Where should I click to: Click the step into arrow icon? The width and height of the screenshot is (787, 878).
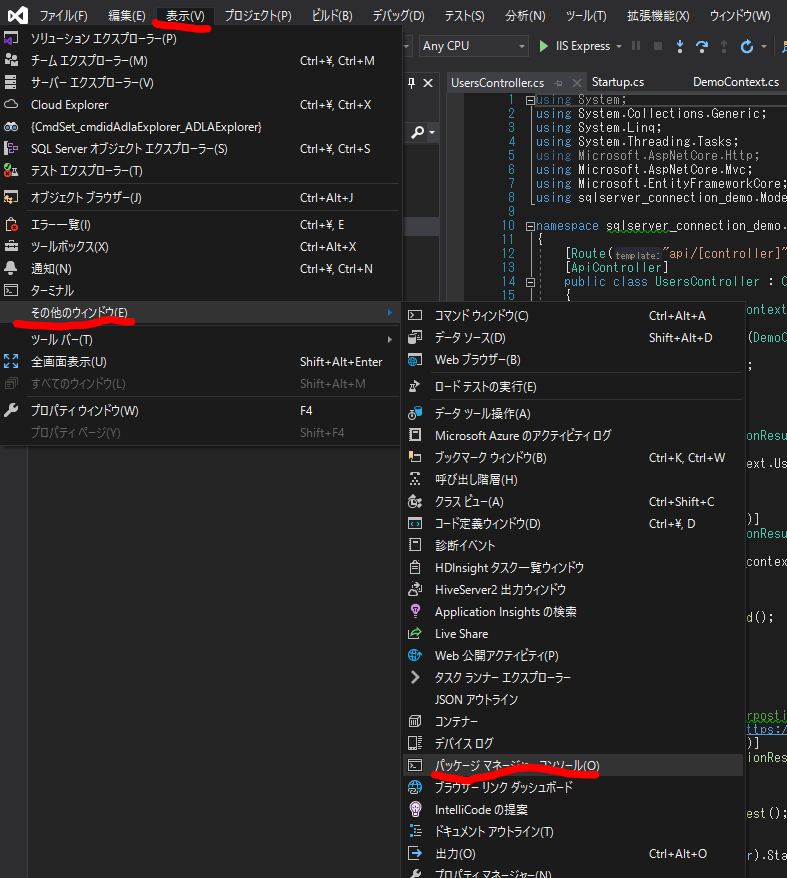click(679, 46)
